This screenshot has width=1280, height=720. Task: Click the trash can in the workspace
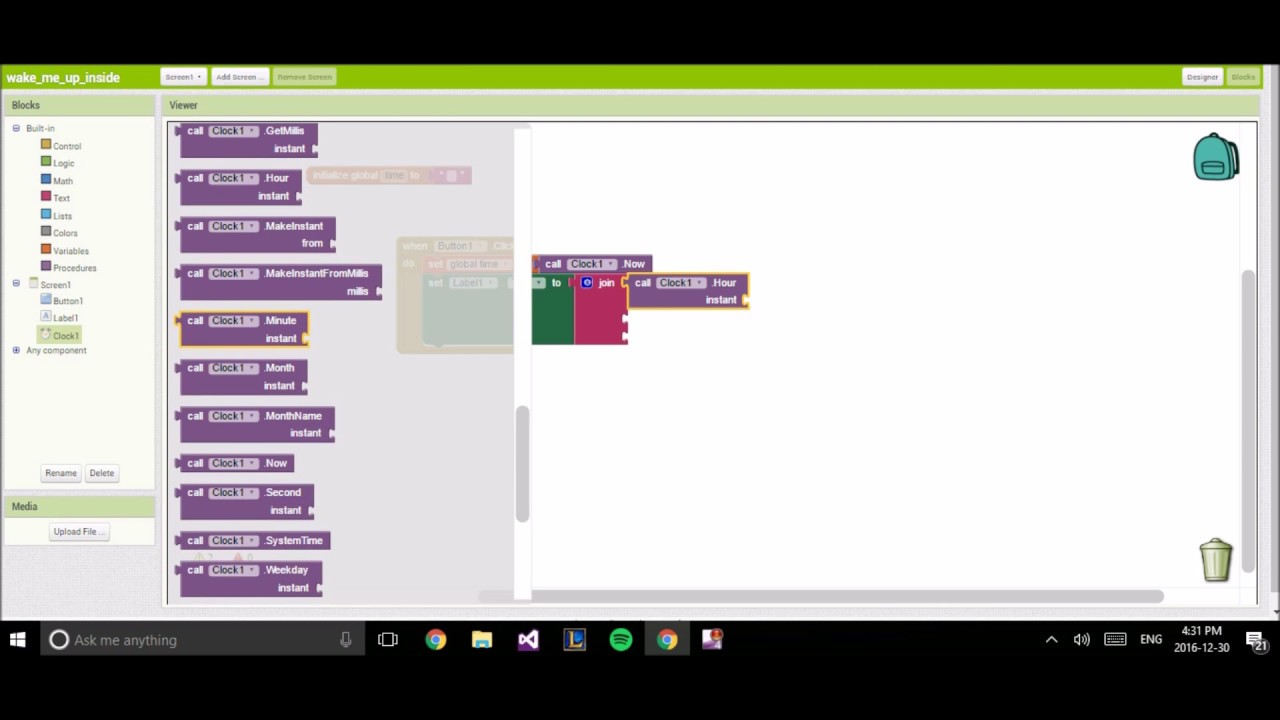tap(1216, 560)
